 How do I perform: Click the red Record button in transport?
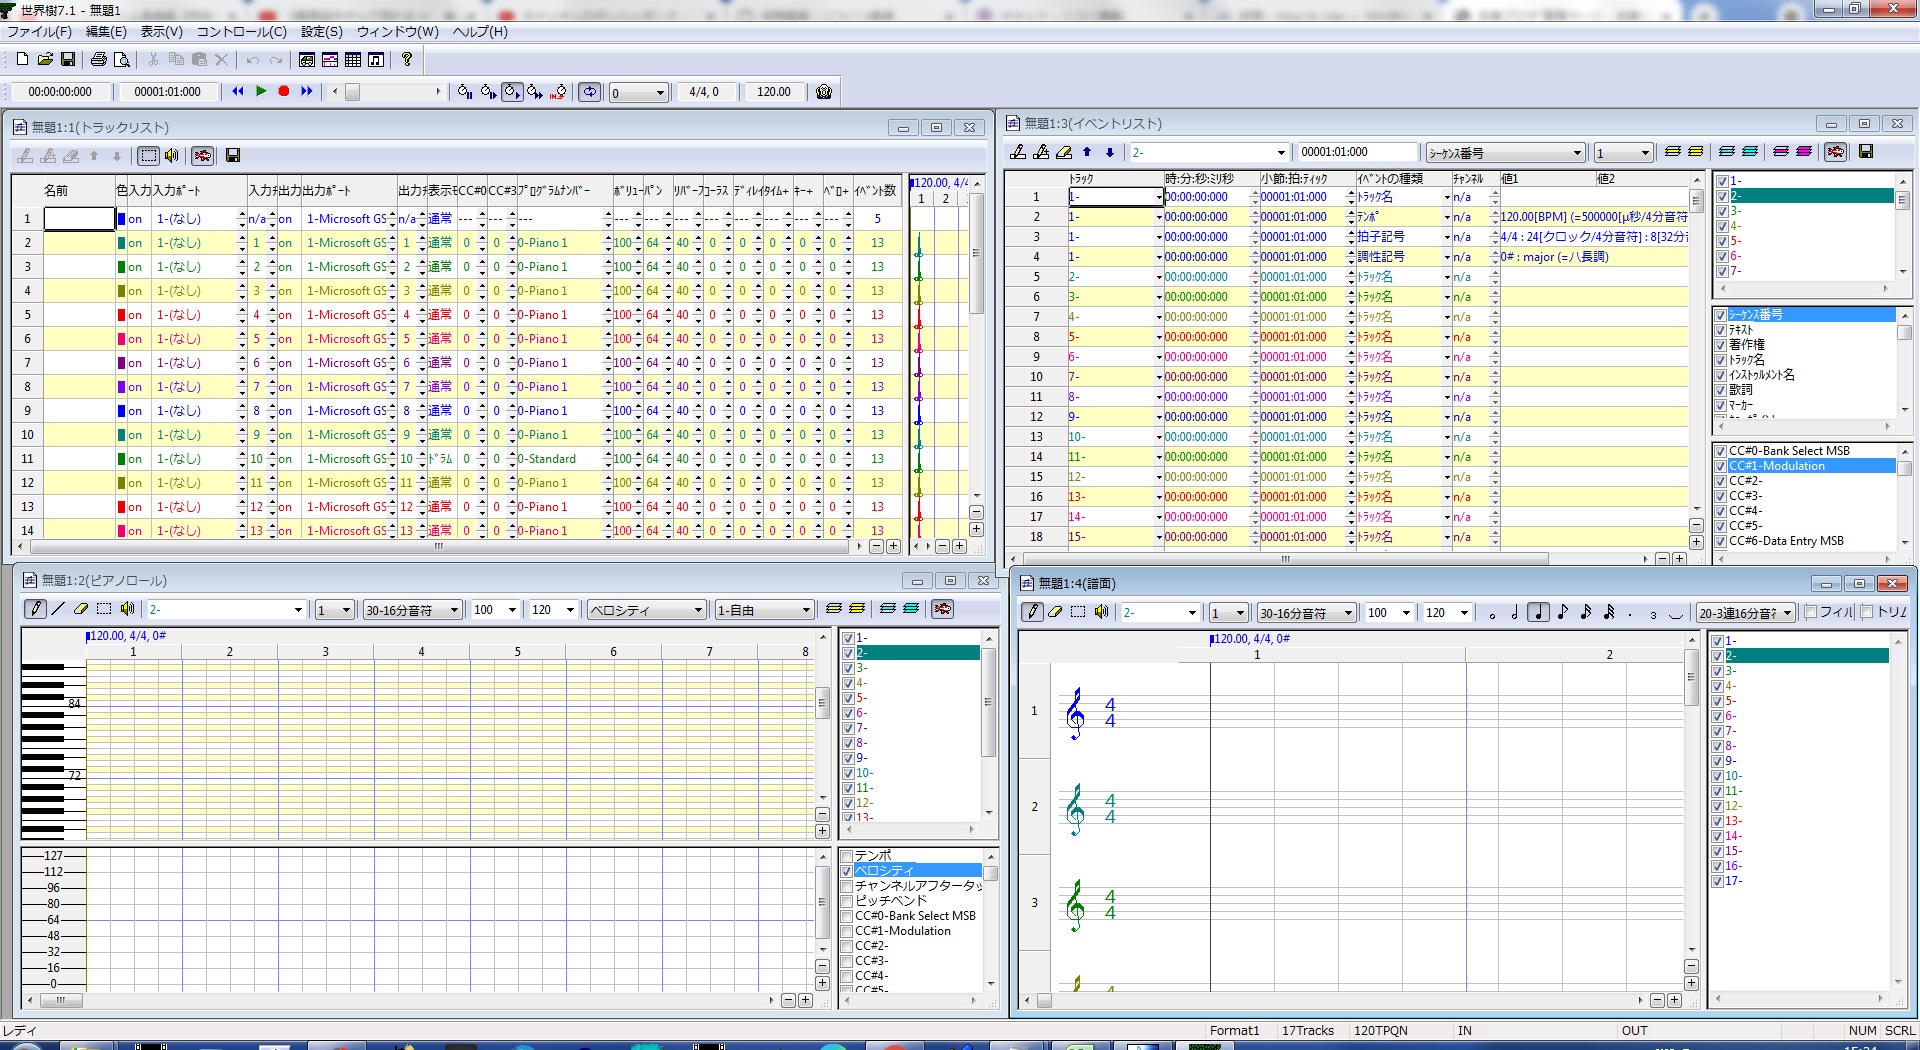pos(284,91)
